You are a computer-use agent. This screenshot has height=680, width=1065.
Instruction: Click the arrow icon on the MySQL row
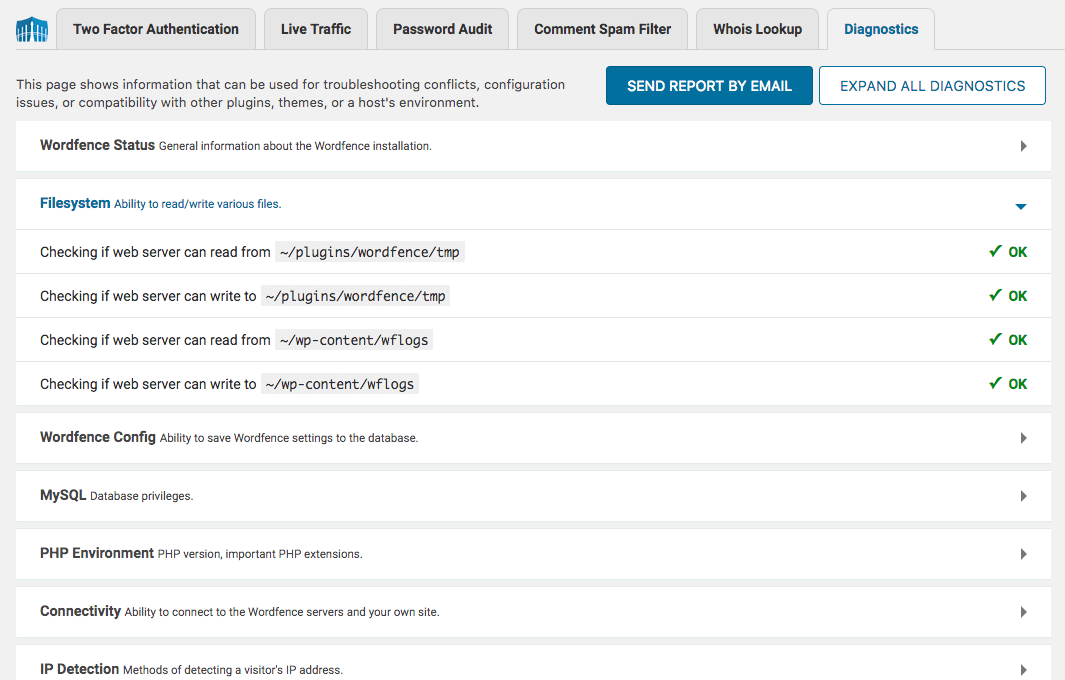[1022, 495]
